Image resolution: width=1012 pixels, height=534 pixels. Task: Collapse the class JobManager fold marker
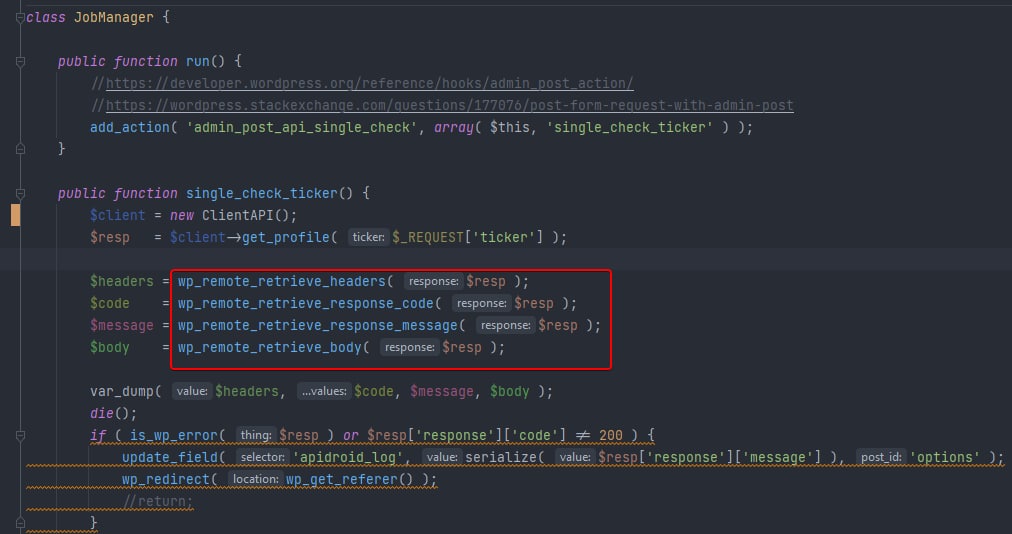(x=20, y=18)
